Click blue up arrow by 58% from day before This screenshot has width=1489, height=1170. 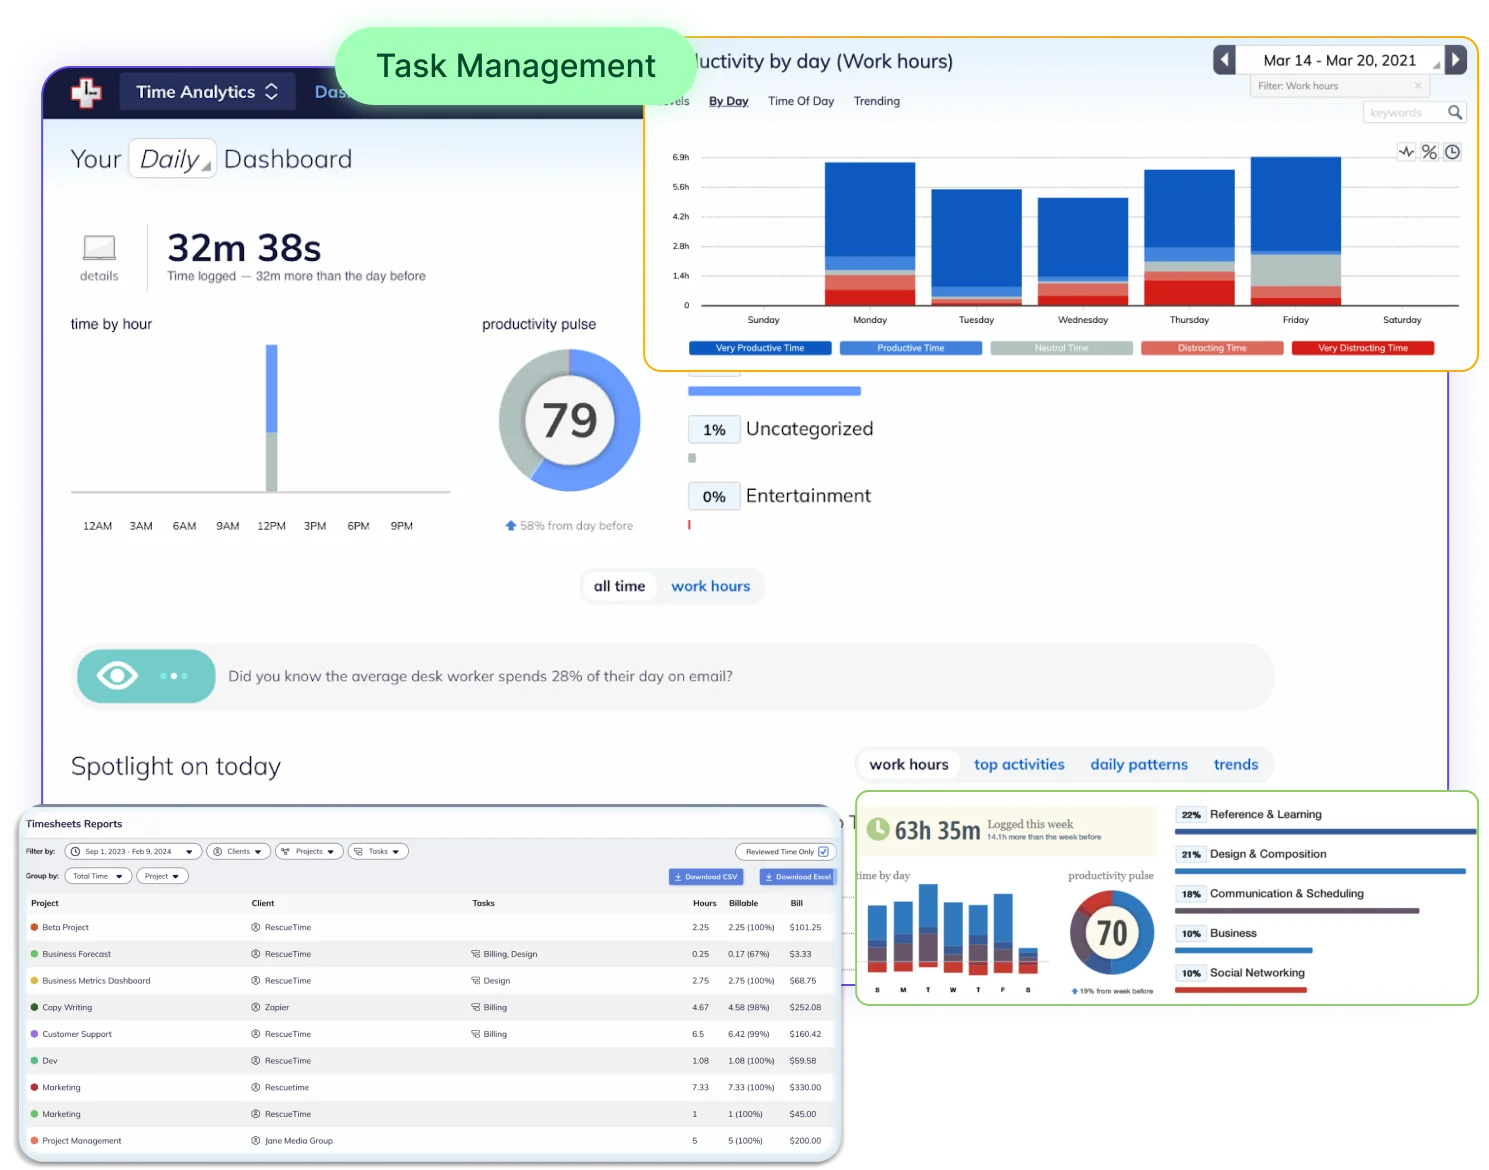point(511,525)
